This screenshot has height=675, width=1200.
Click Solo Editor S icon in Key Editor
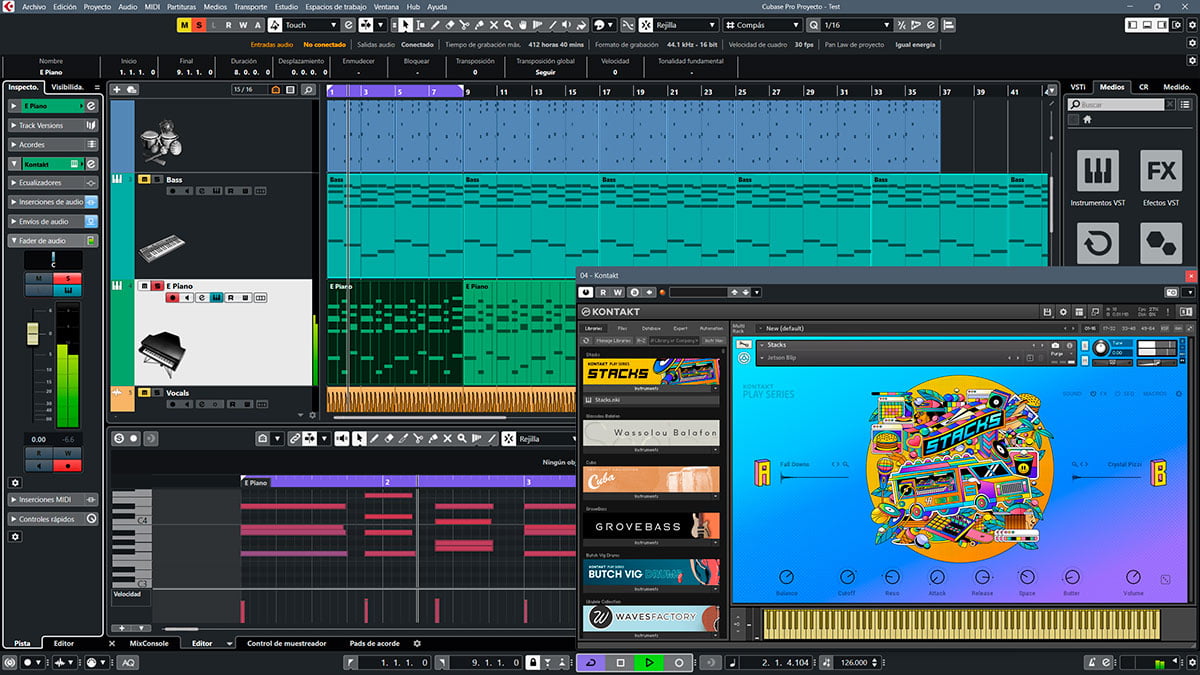coord(119,438)
